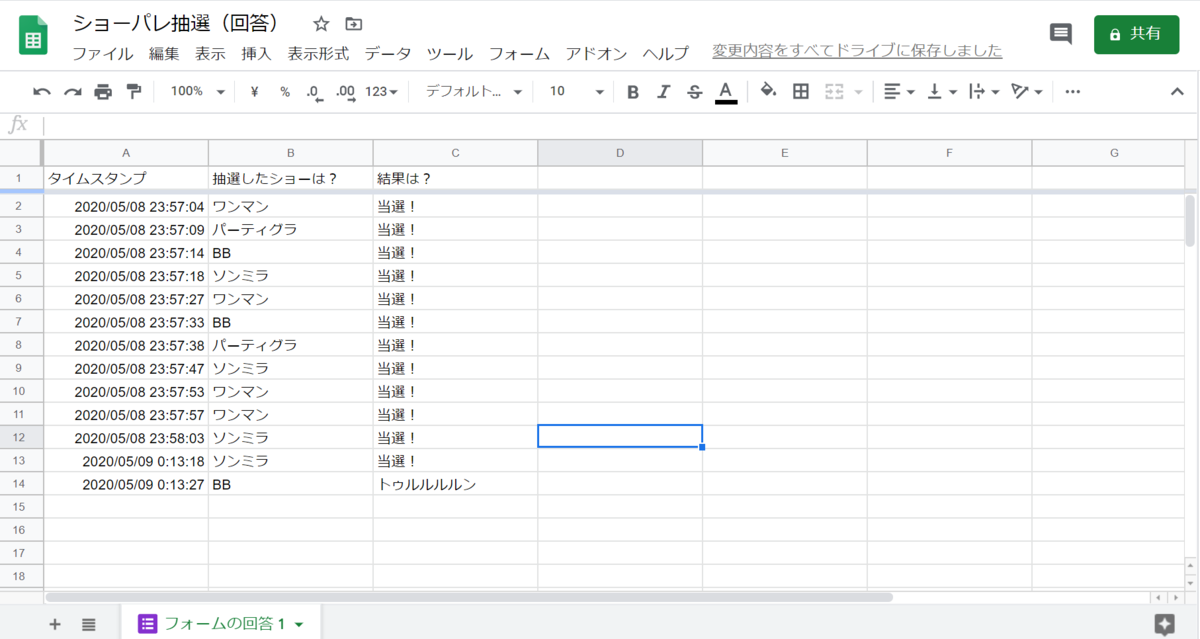This screenshot has height=639, width=1200.
Task: Select the フォームの回答 1 sheet tab
Action: pos(221,623)
